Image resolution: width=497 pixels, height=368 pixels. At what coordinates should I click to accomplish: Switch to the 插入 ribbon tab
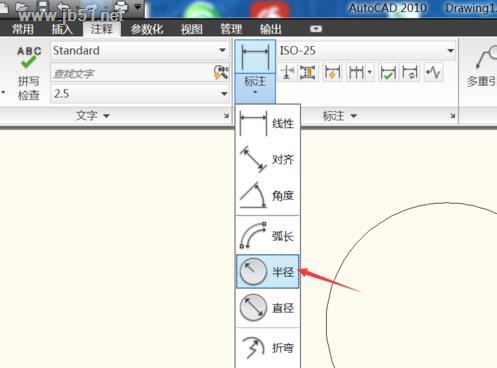[62, 29]
